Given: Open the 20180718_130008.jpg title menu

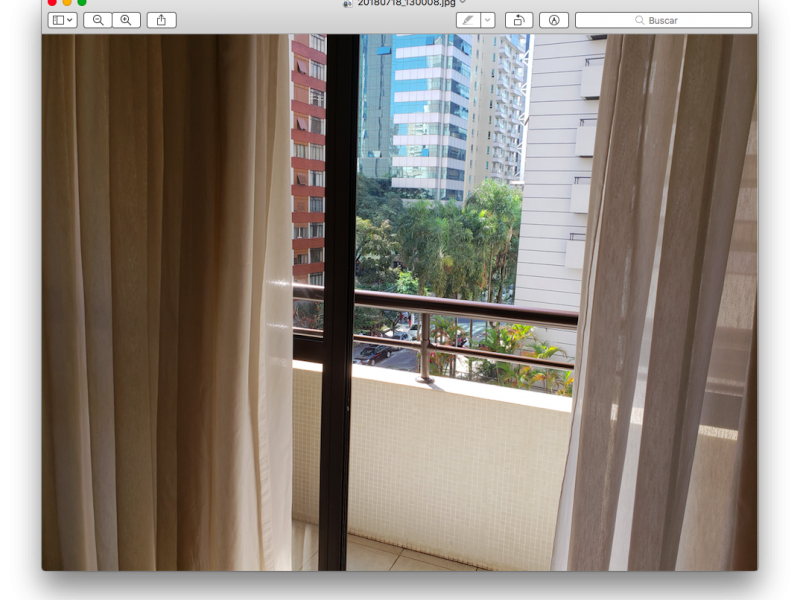Looking at the screenshot, I should click(406, 3).
